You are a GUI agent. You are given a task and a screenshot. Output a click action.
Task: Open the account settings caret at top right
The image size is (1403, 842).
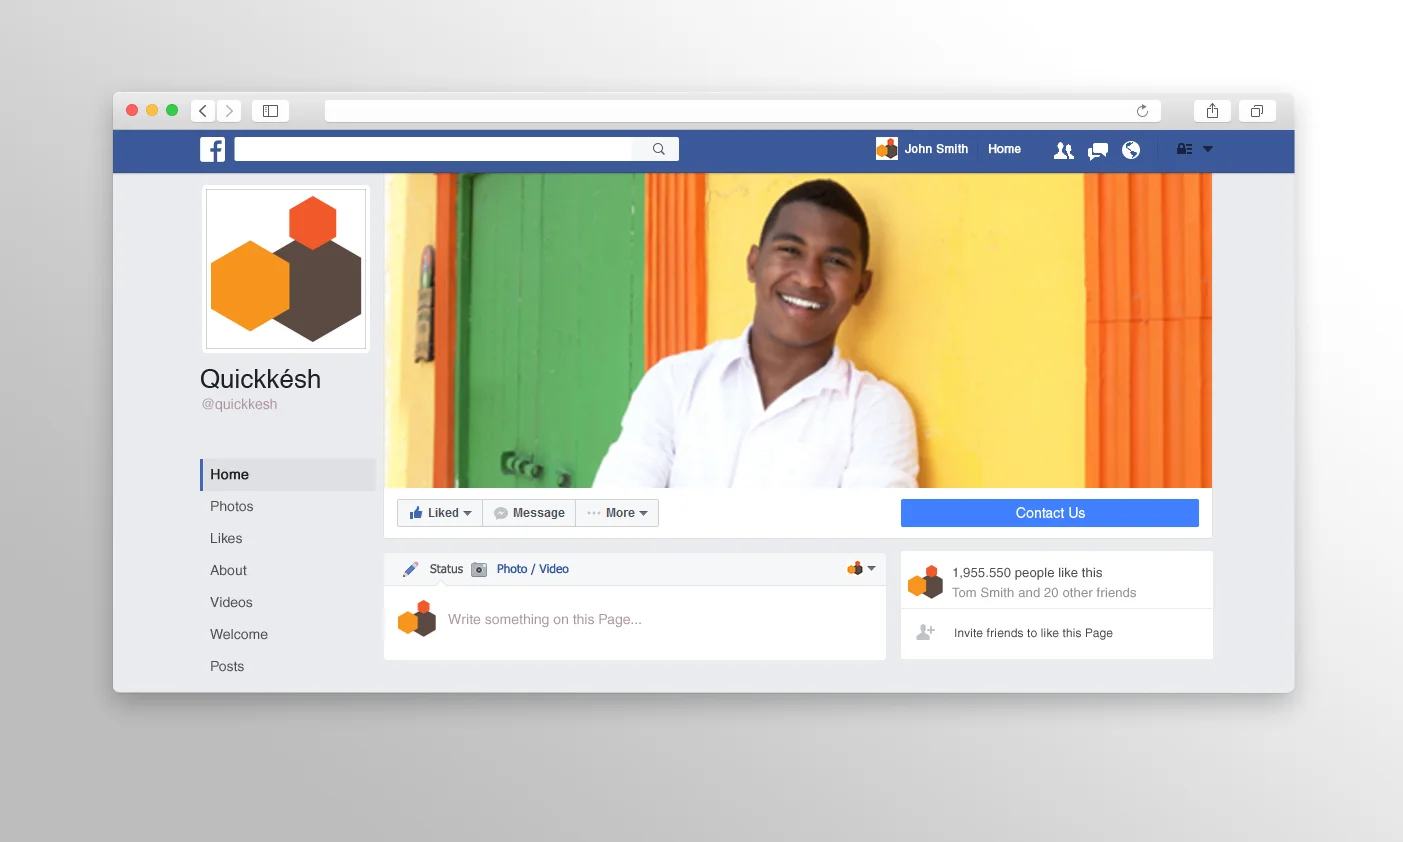click(1209, 148)
